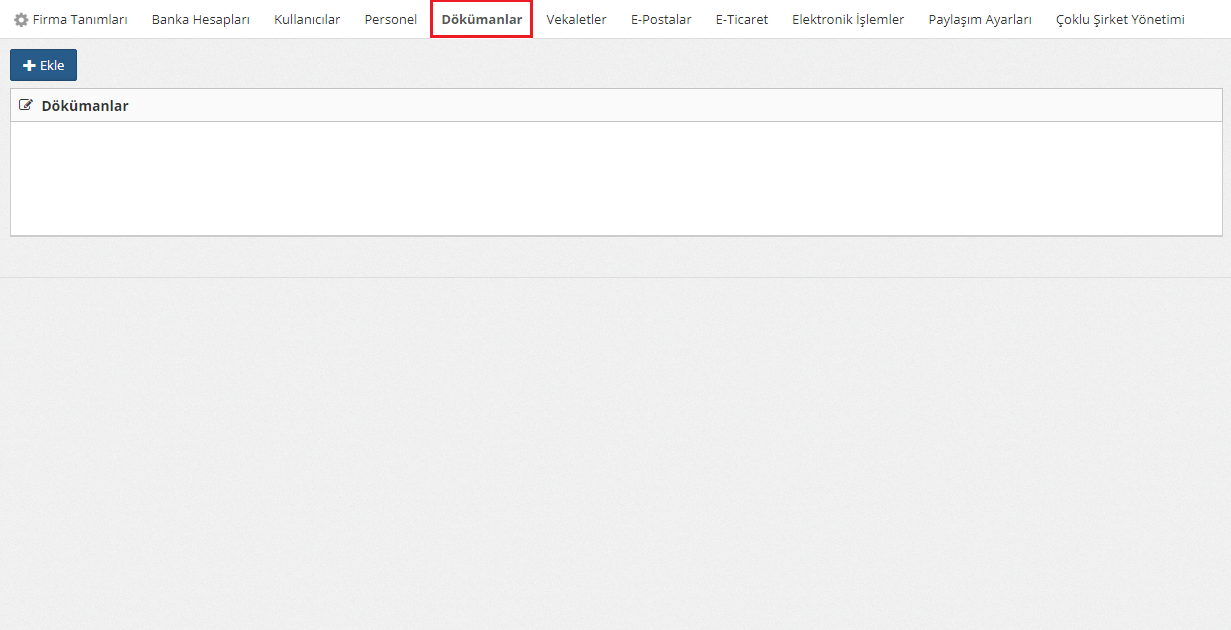Open the Vekaletler tab
The width and height of the screenshot is (1231, 630).
click(576, 19)
